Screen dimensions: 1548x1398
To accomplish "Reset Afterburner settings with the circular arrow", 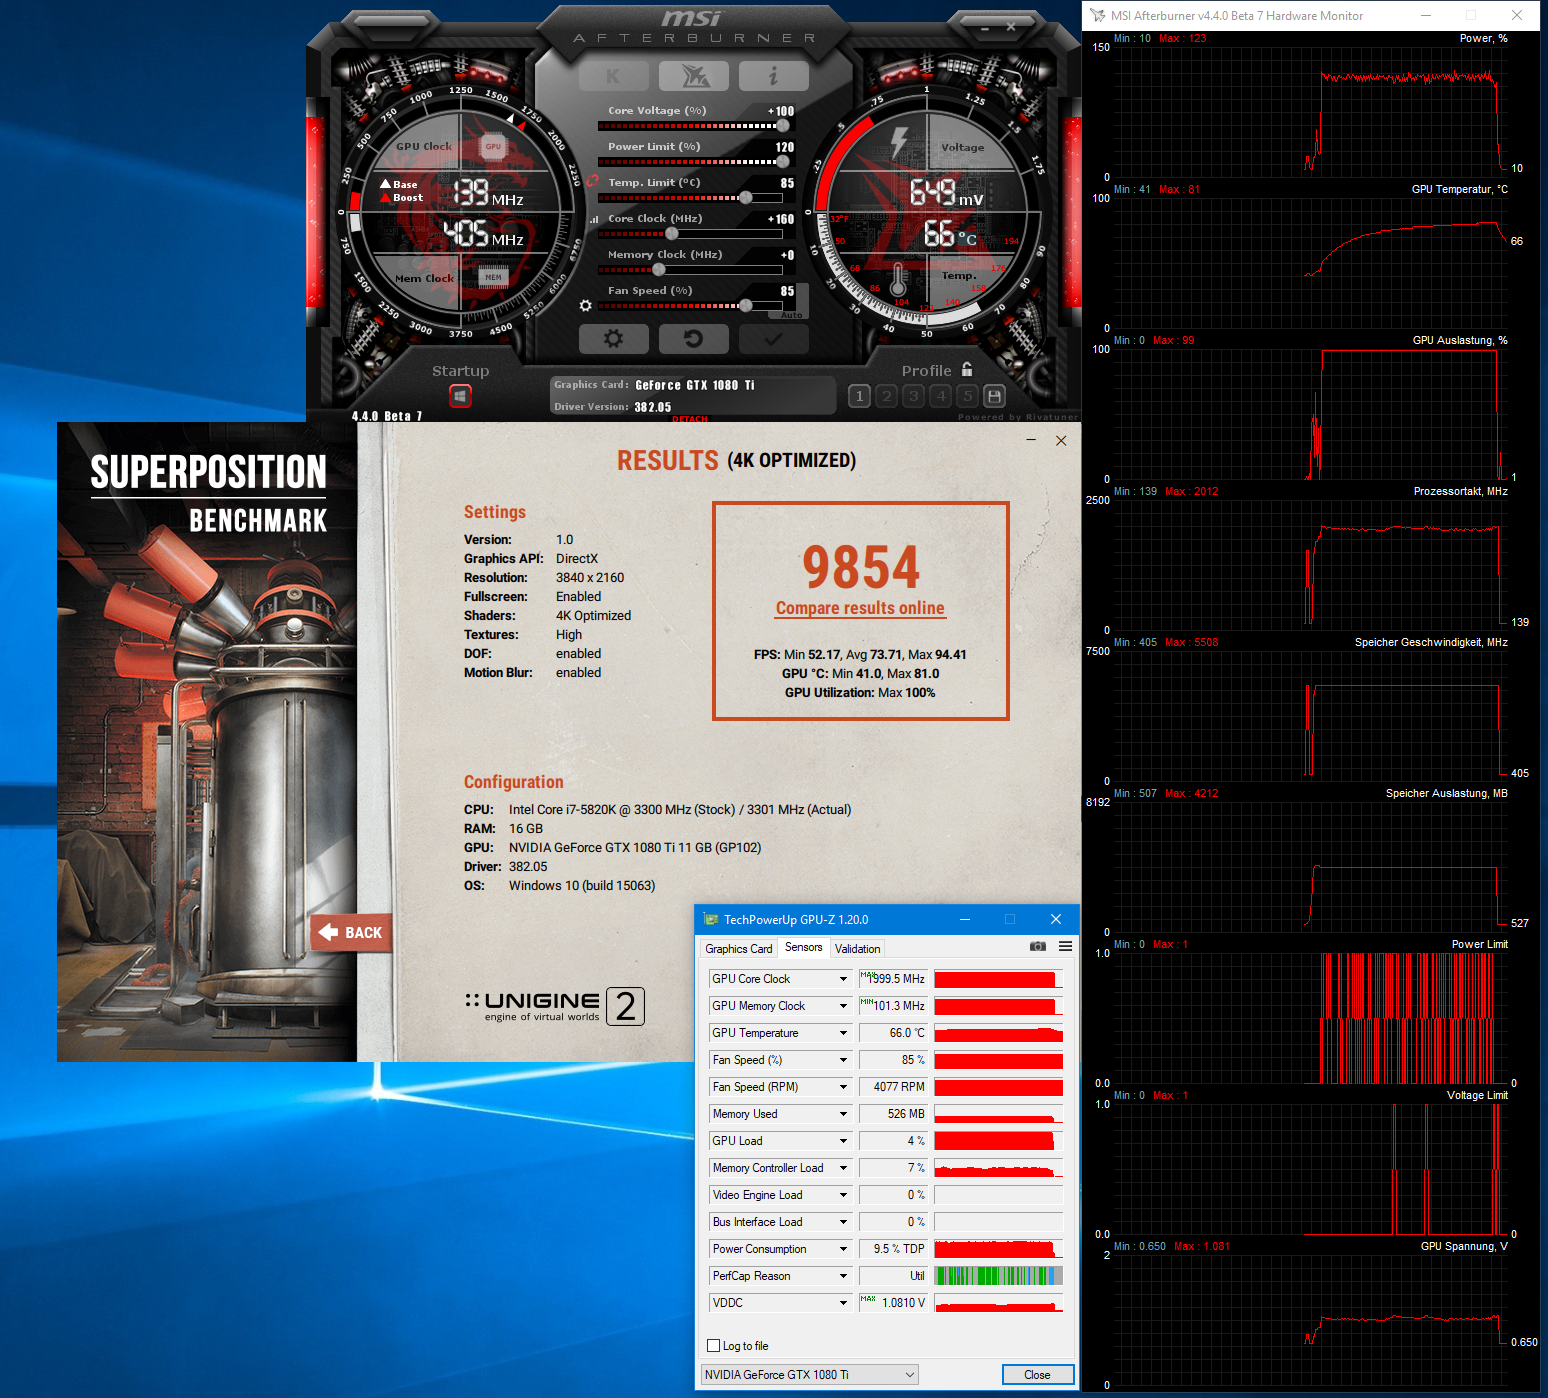I will click(694, 339).
